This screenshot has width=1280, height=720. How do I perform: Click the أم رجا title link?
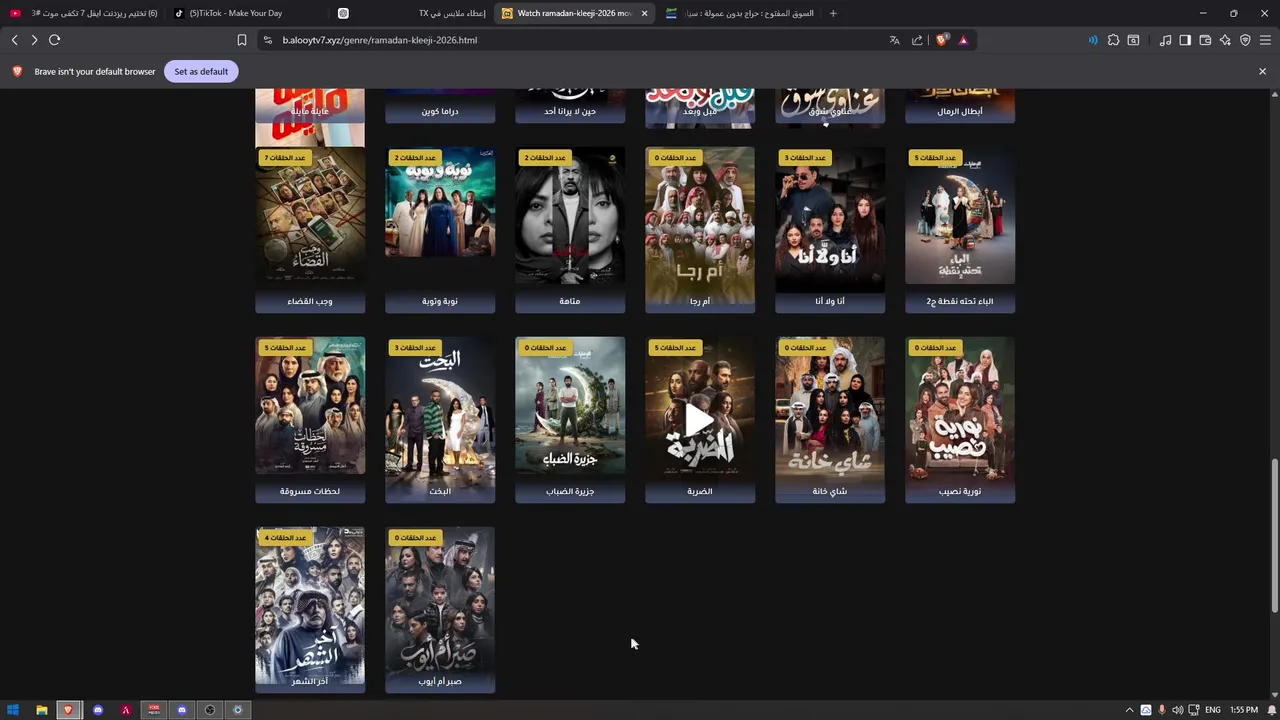tap(700, 301)
